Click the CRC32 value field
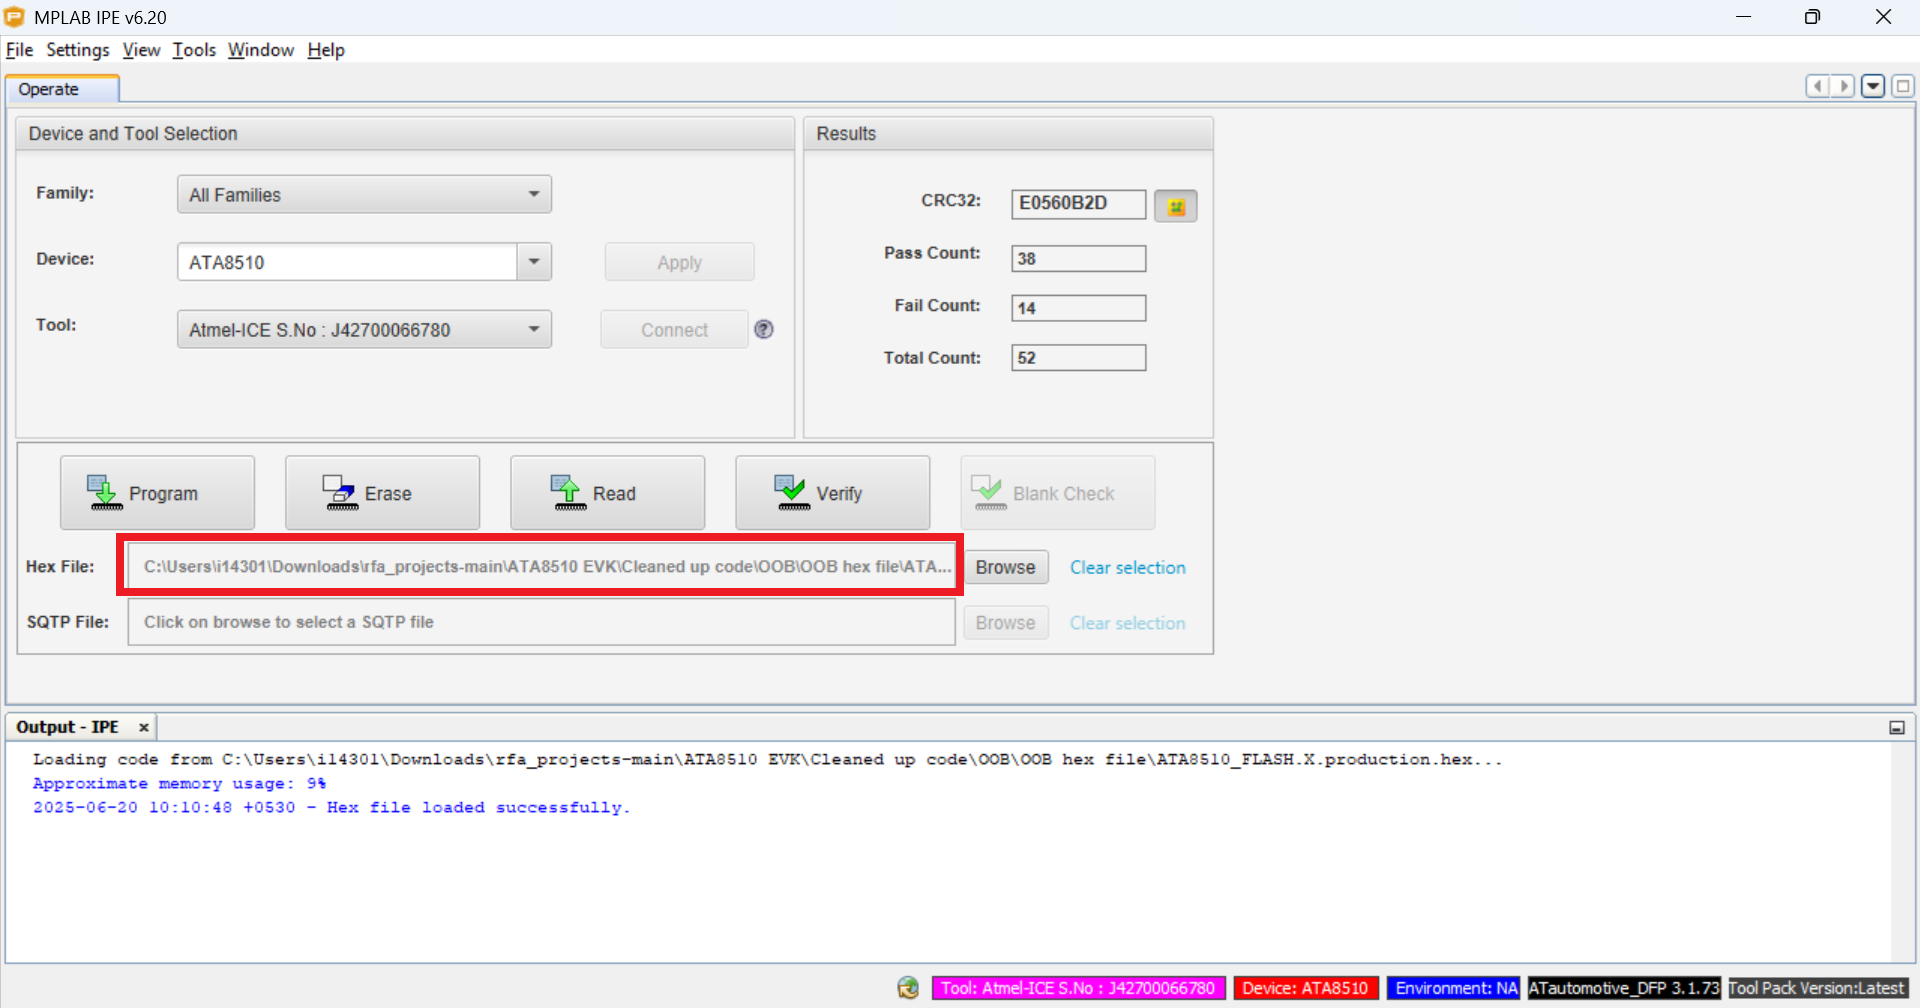This screenshot has width=1920, height=1008. click(1078, 203)
